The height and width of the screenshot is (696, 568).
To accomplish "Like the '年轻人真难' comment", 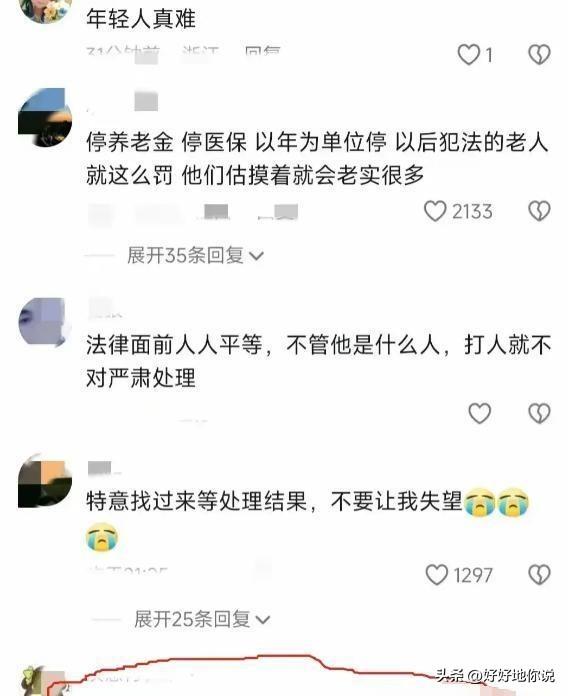I will pyautogui.click(x=469, y=55).
